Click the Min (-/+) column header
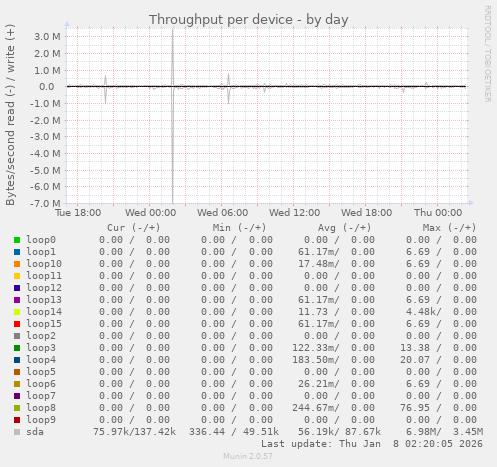Viewport: 497px width, 467px height. coord(239,228)
